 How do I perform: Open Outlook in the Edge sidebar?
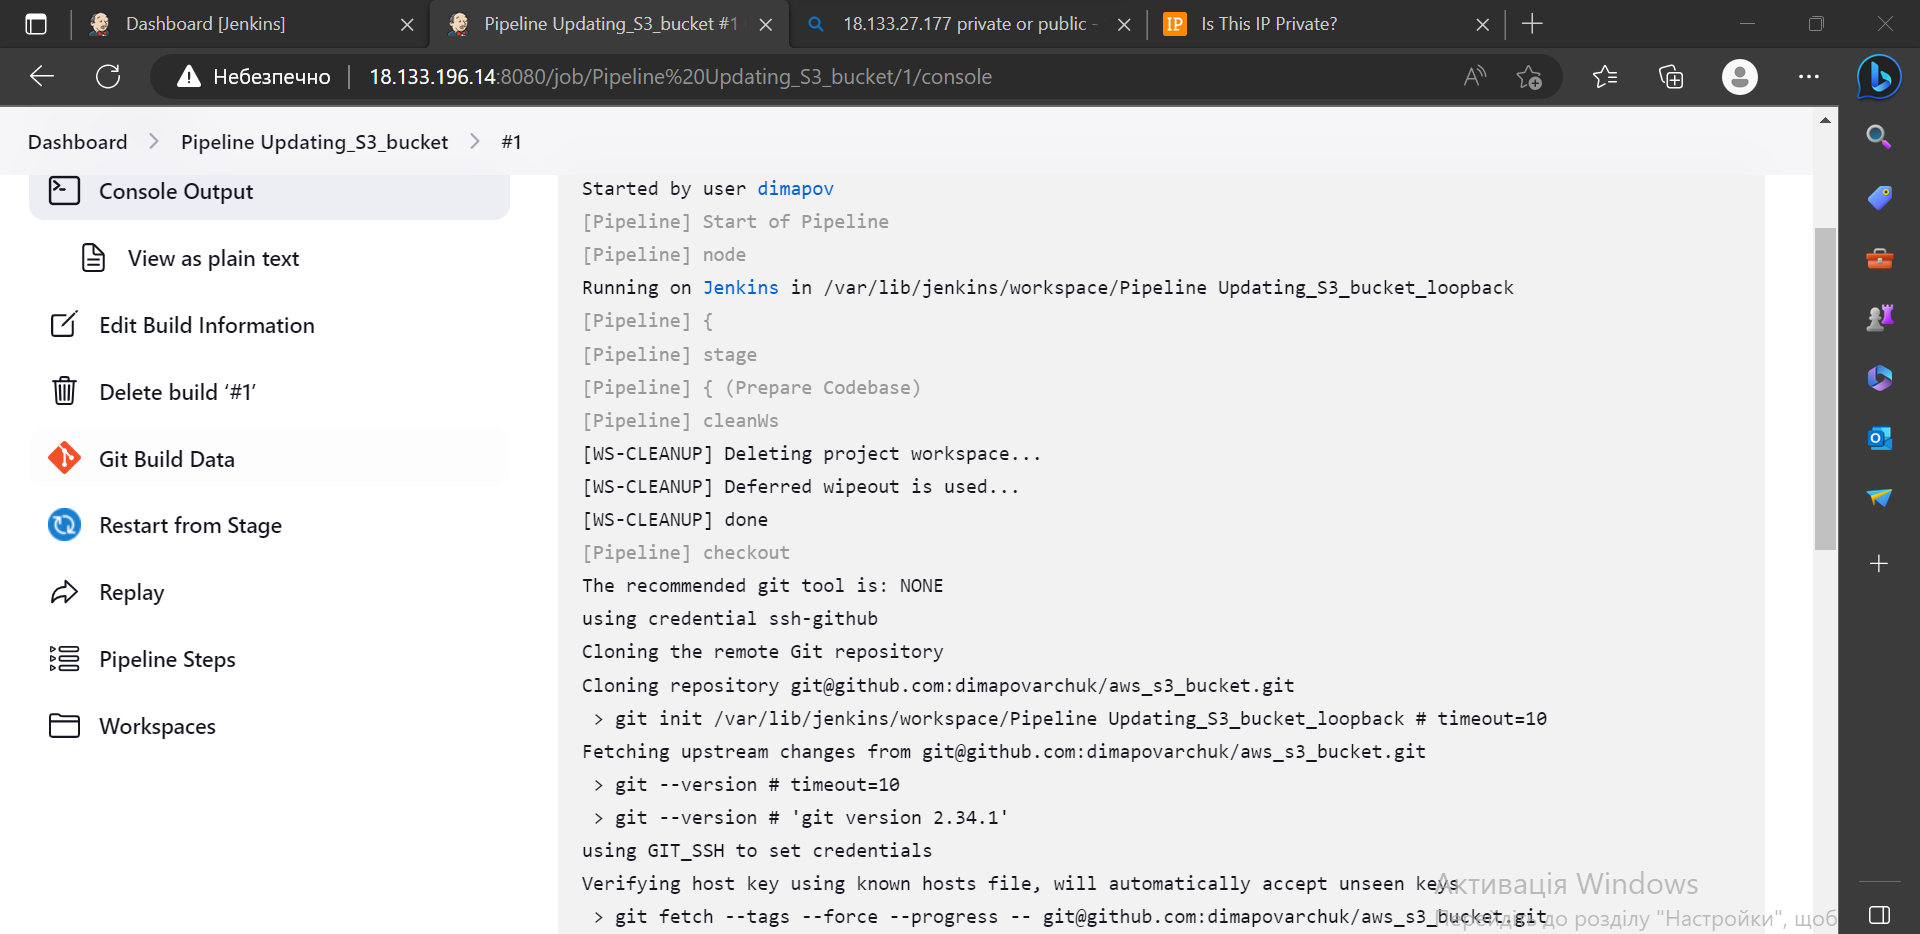[x=1878, y=438]
